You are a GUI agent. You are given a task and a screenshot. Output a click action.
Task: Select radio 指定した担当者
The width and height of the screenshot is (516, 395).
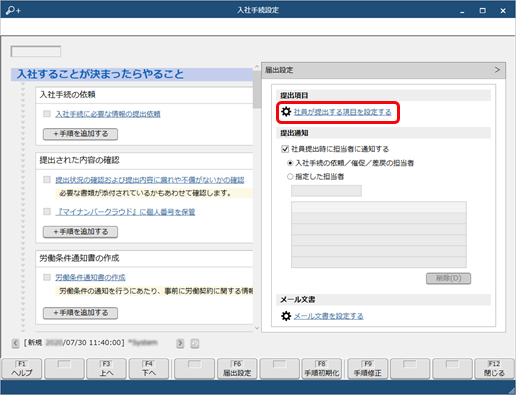tap(290, 177)
